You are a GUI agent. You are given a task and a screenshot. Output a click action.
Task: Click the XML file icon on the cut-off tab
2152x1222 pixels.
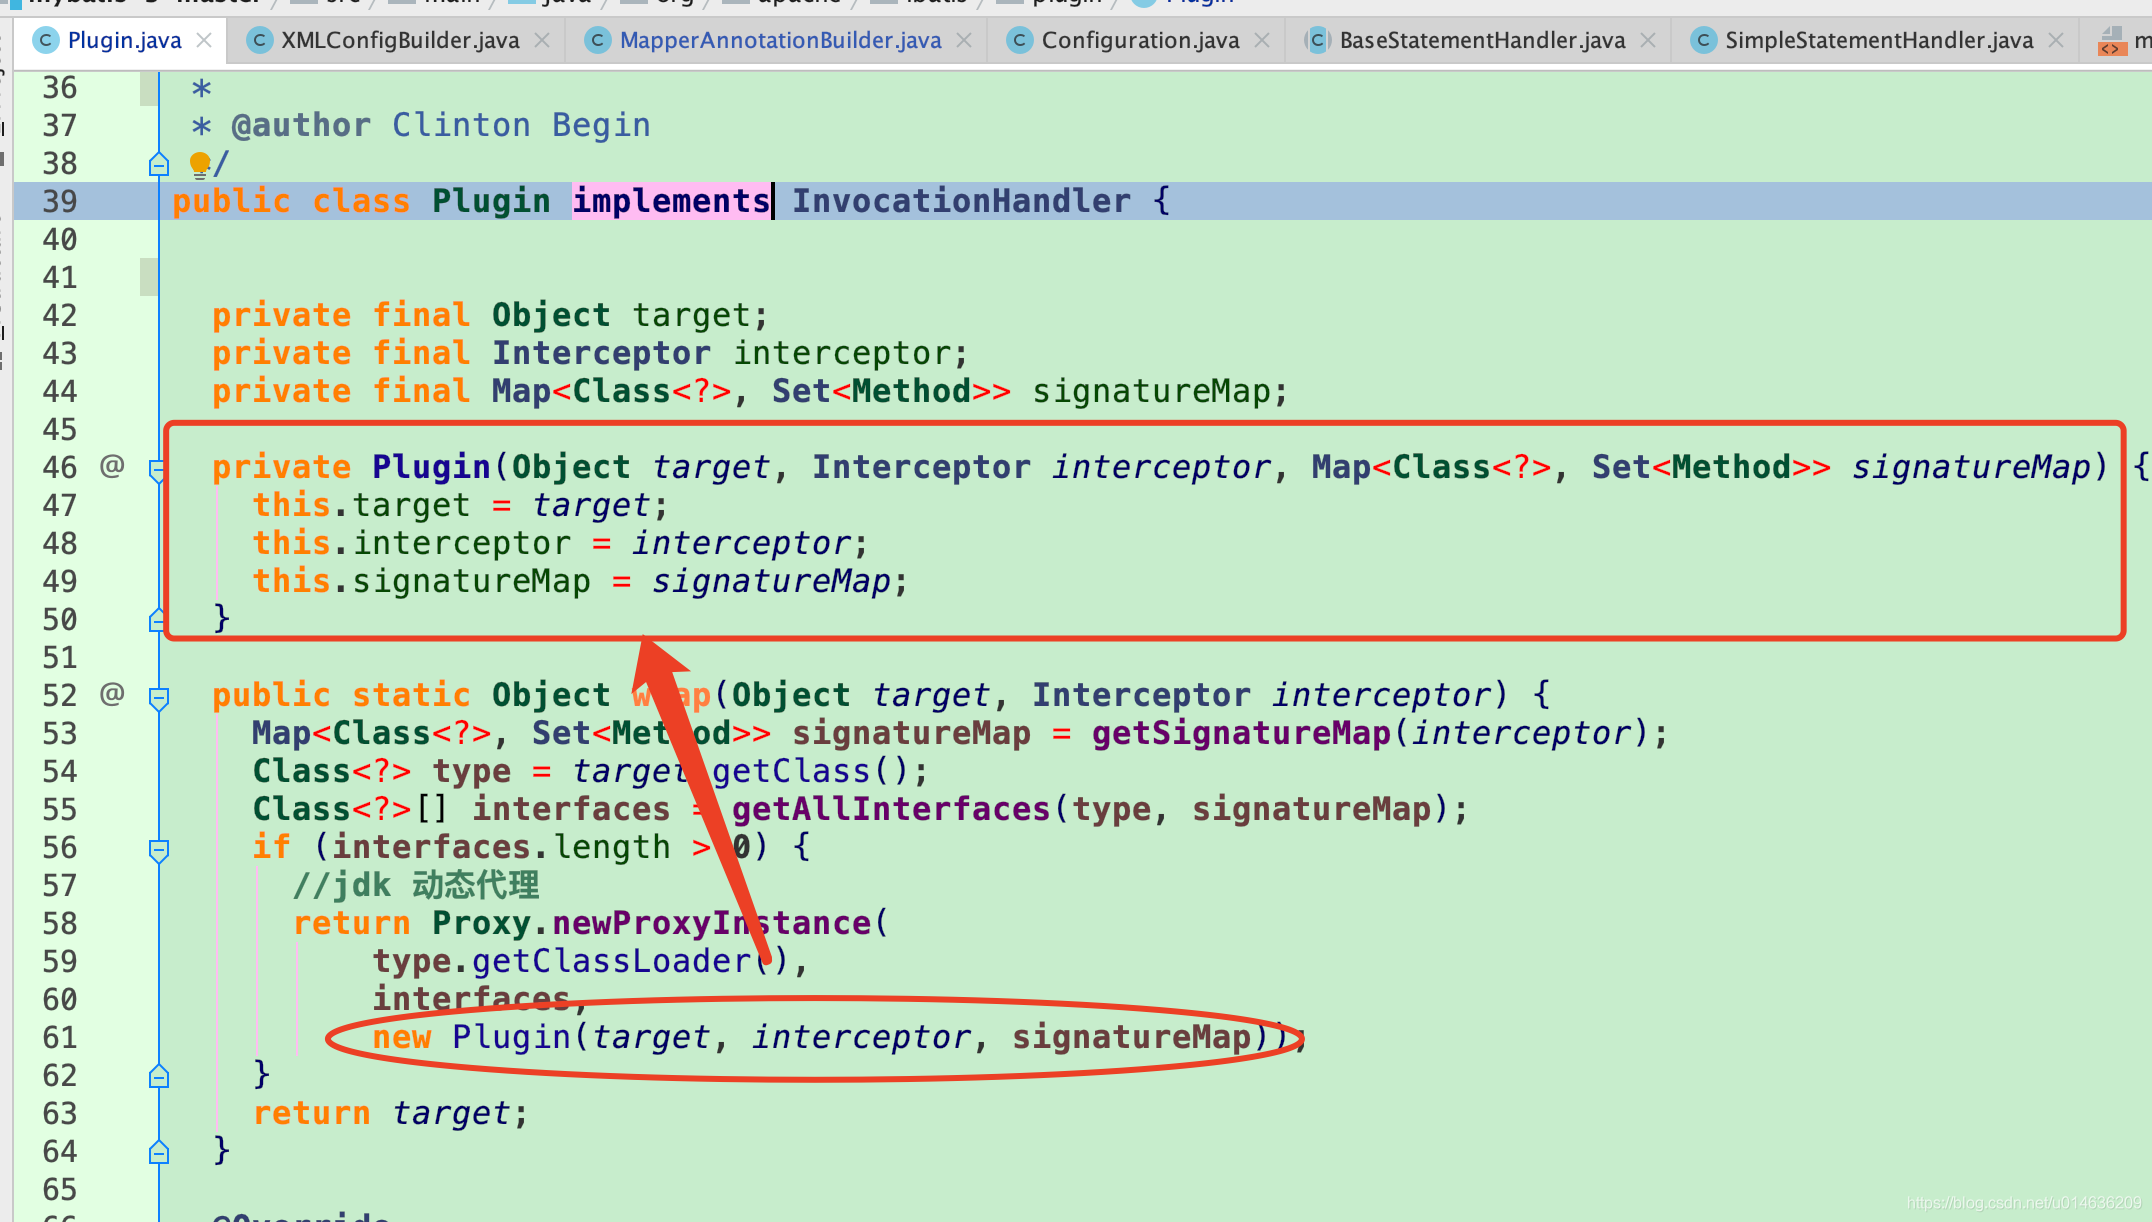pos(2112,41)
